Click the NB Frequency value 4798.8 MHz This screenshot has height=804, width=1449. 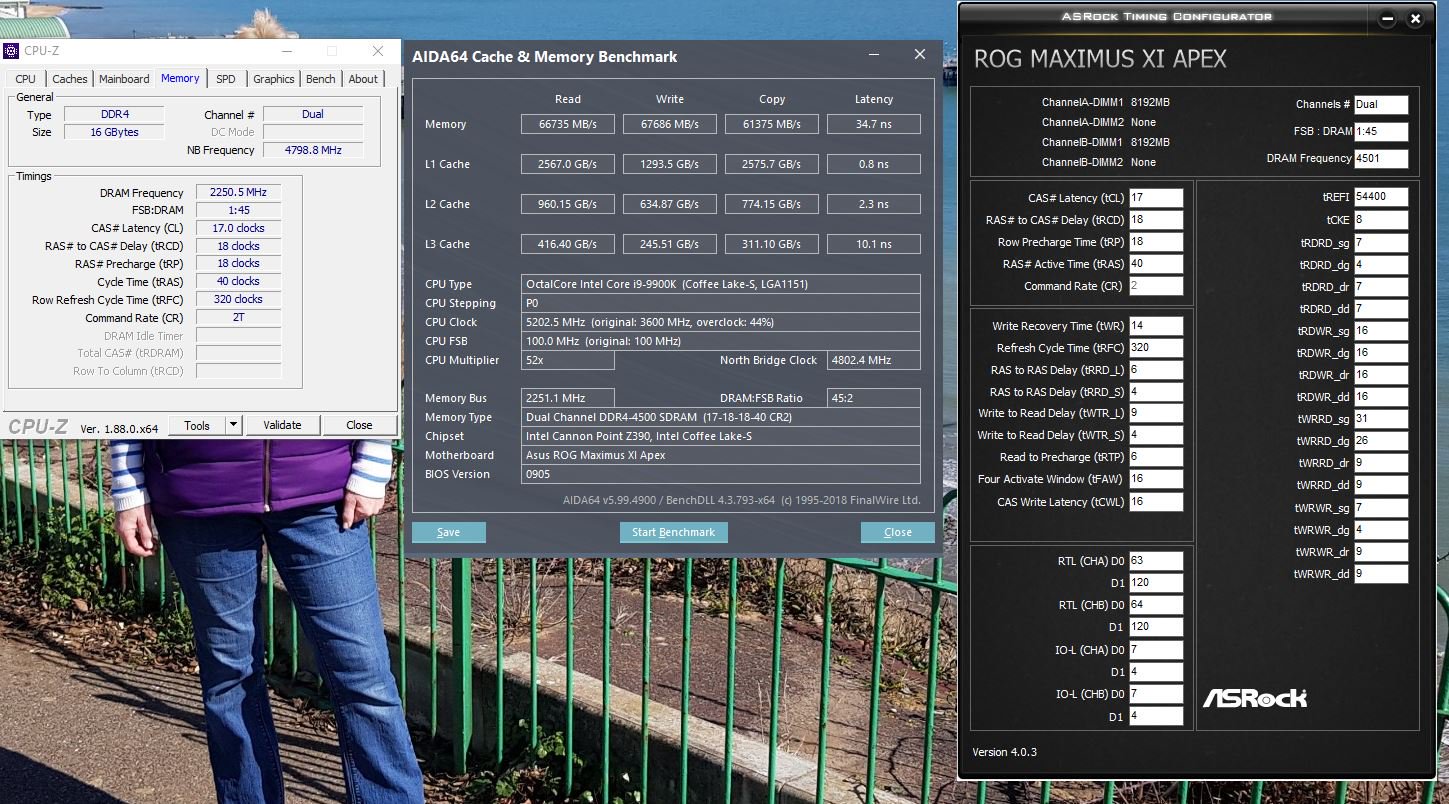point(313,150)
